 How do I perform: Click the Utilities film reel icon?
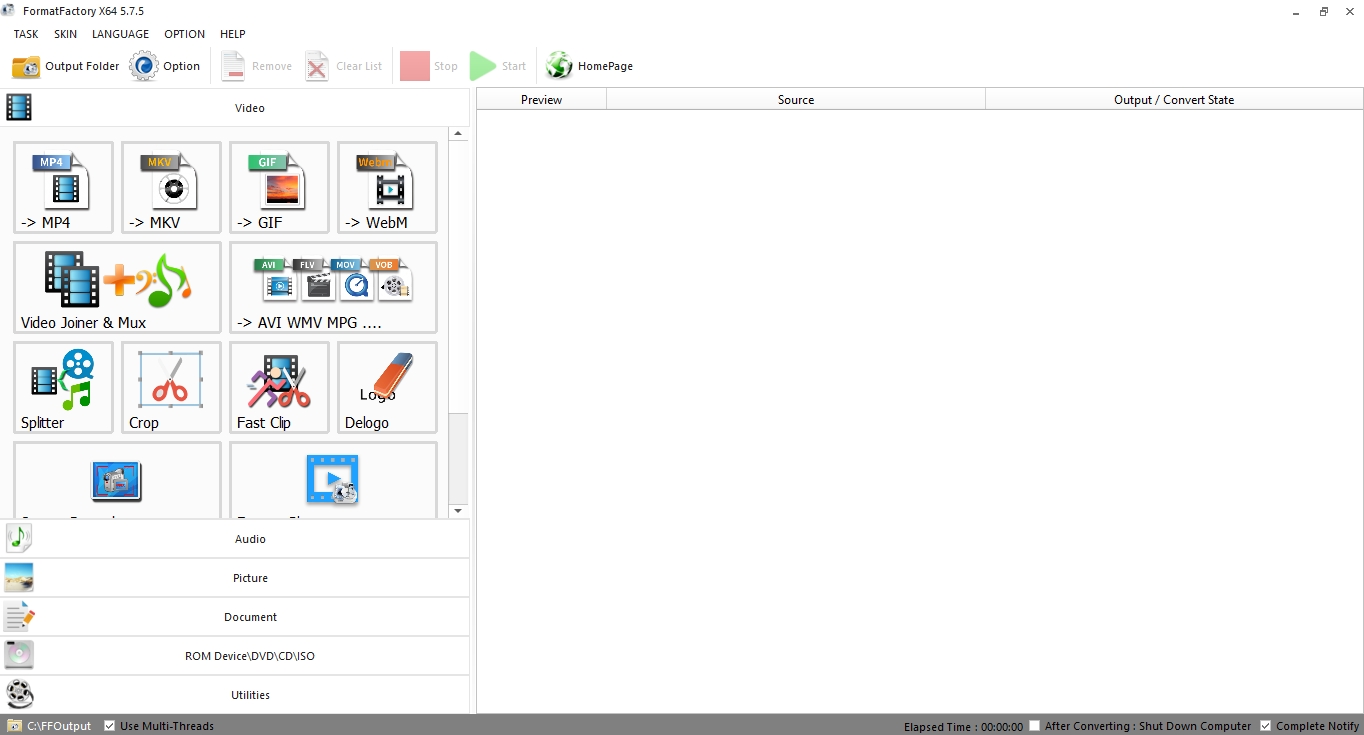tap(19, 694)
